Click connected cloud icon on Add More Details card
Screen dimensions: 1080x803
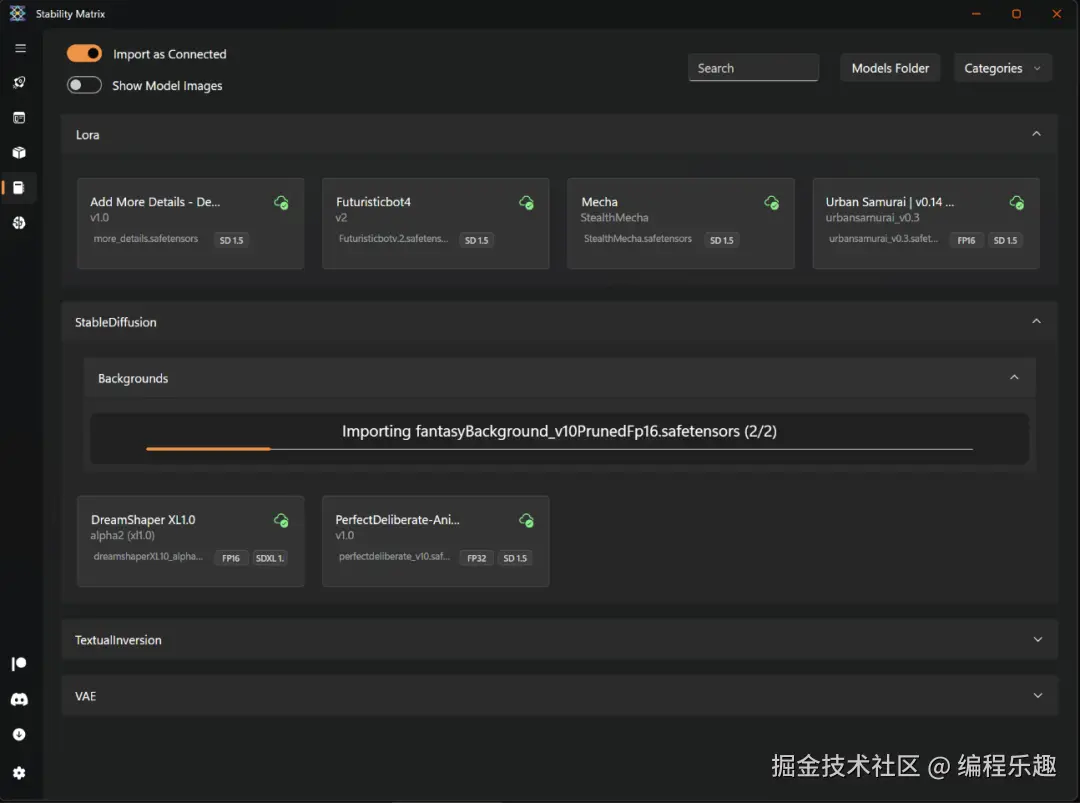coord(281,202)
